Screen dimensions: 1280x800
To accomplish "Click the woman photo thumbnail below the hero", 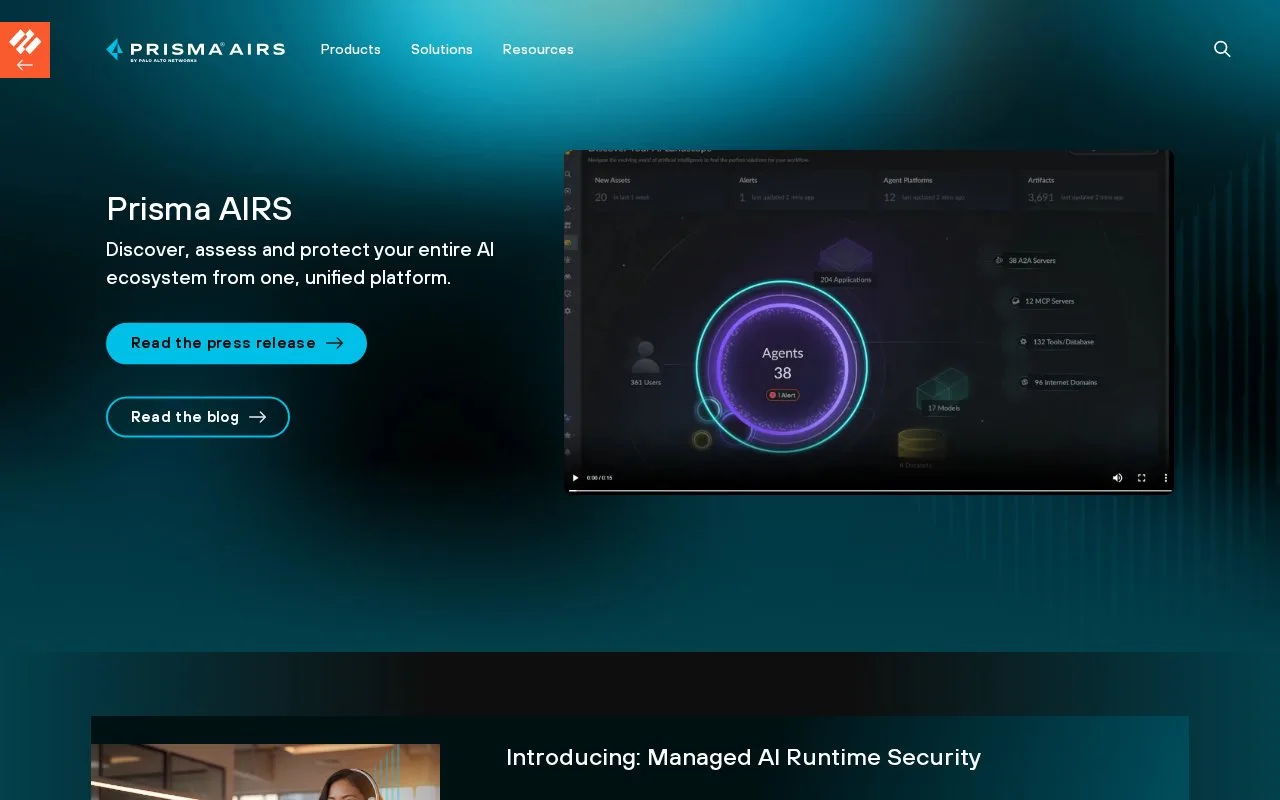I will point(265,772).
